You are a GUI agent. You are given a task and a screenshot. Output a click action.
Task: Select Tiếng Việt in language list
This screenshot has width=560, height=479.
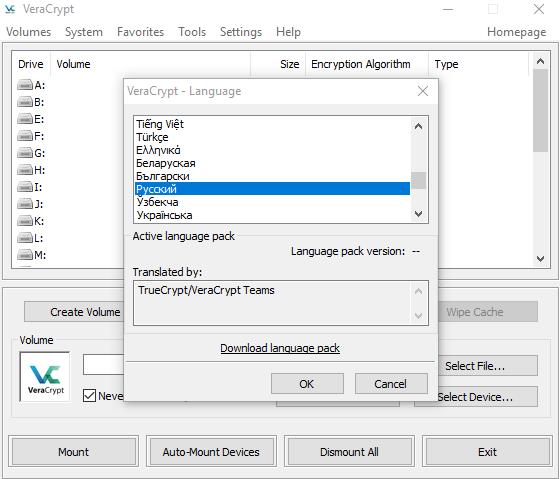(x=272, y=124)
